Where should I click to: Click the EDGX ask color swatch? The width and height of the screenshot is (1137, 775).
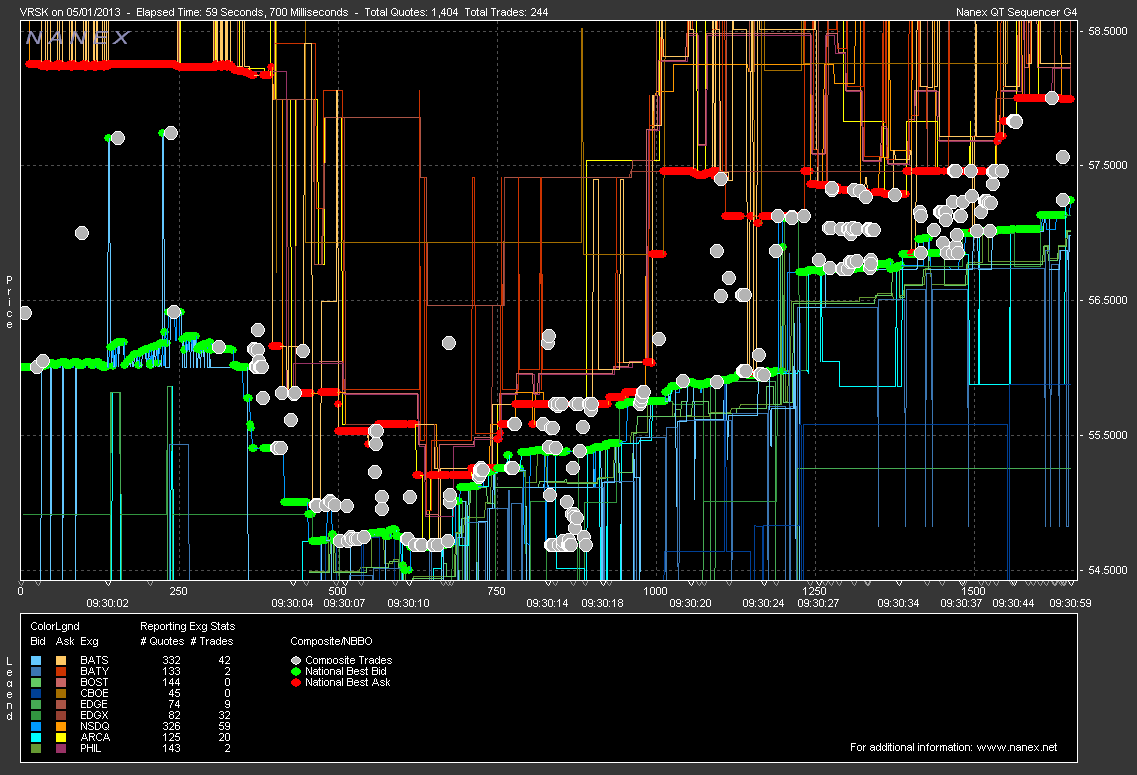(61, 716)
